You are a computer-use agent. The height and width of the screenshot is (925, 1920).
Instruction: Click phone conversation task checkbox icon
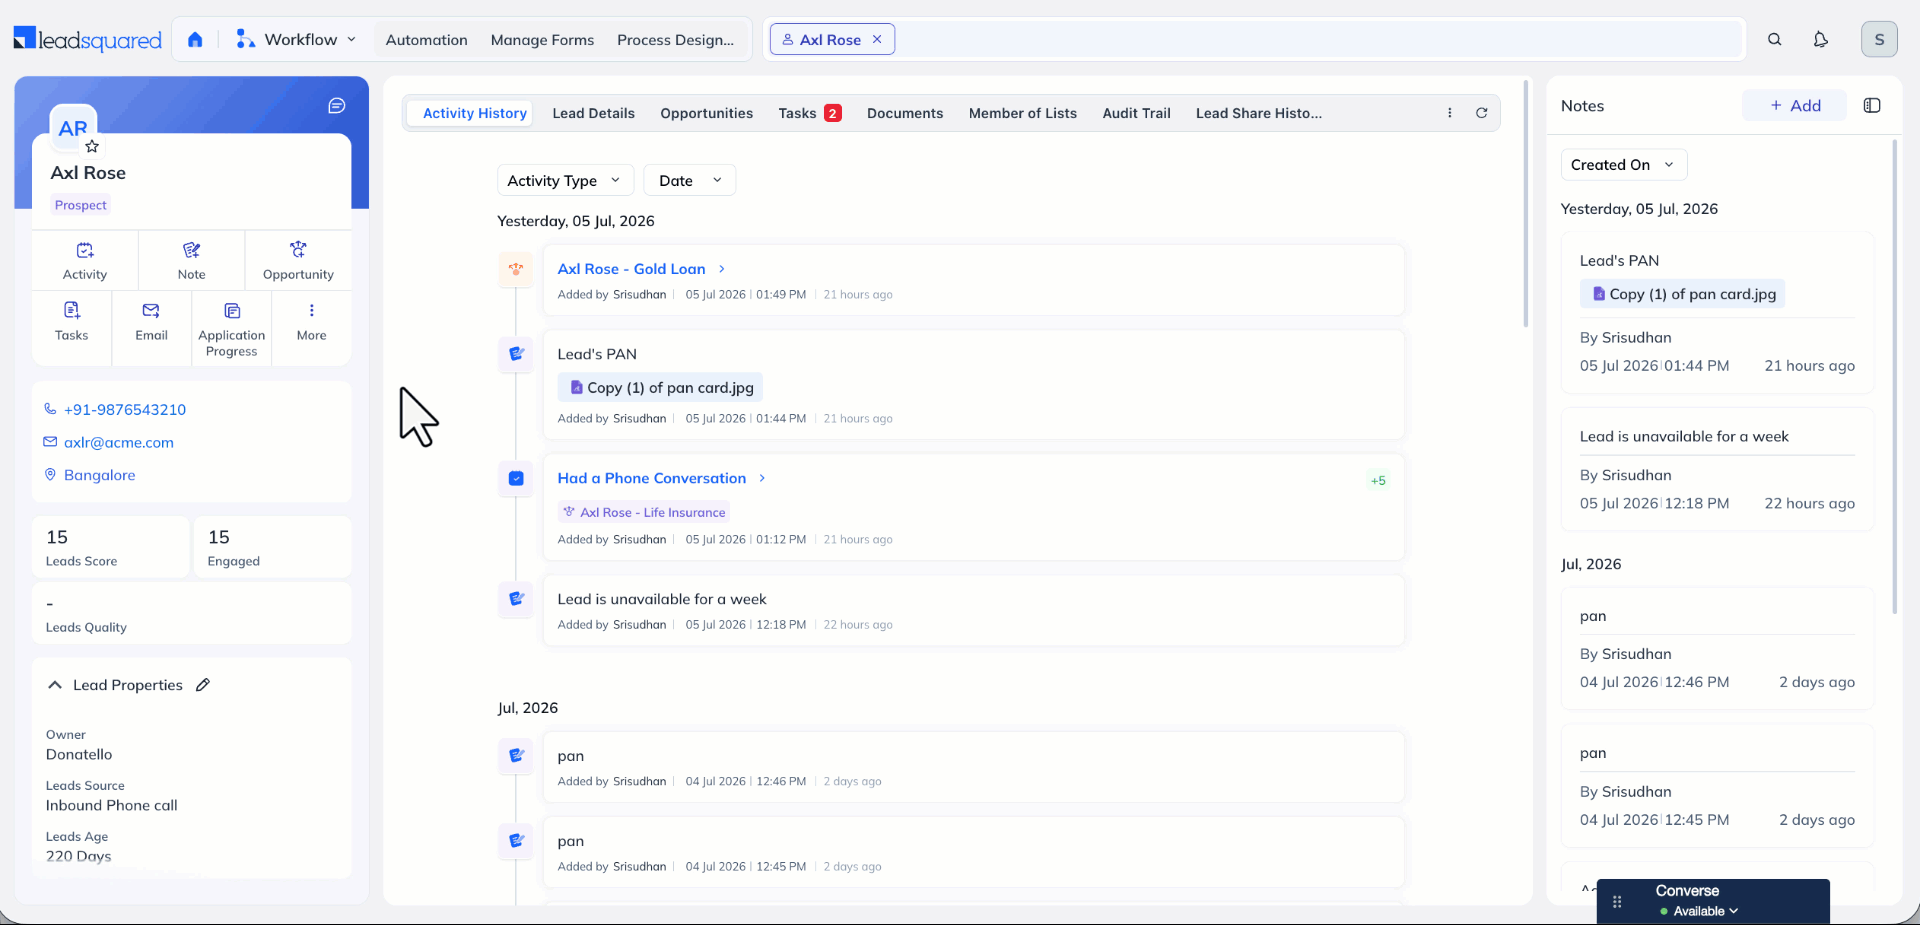click(516, 478)
